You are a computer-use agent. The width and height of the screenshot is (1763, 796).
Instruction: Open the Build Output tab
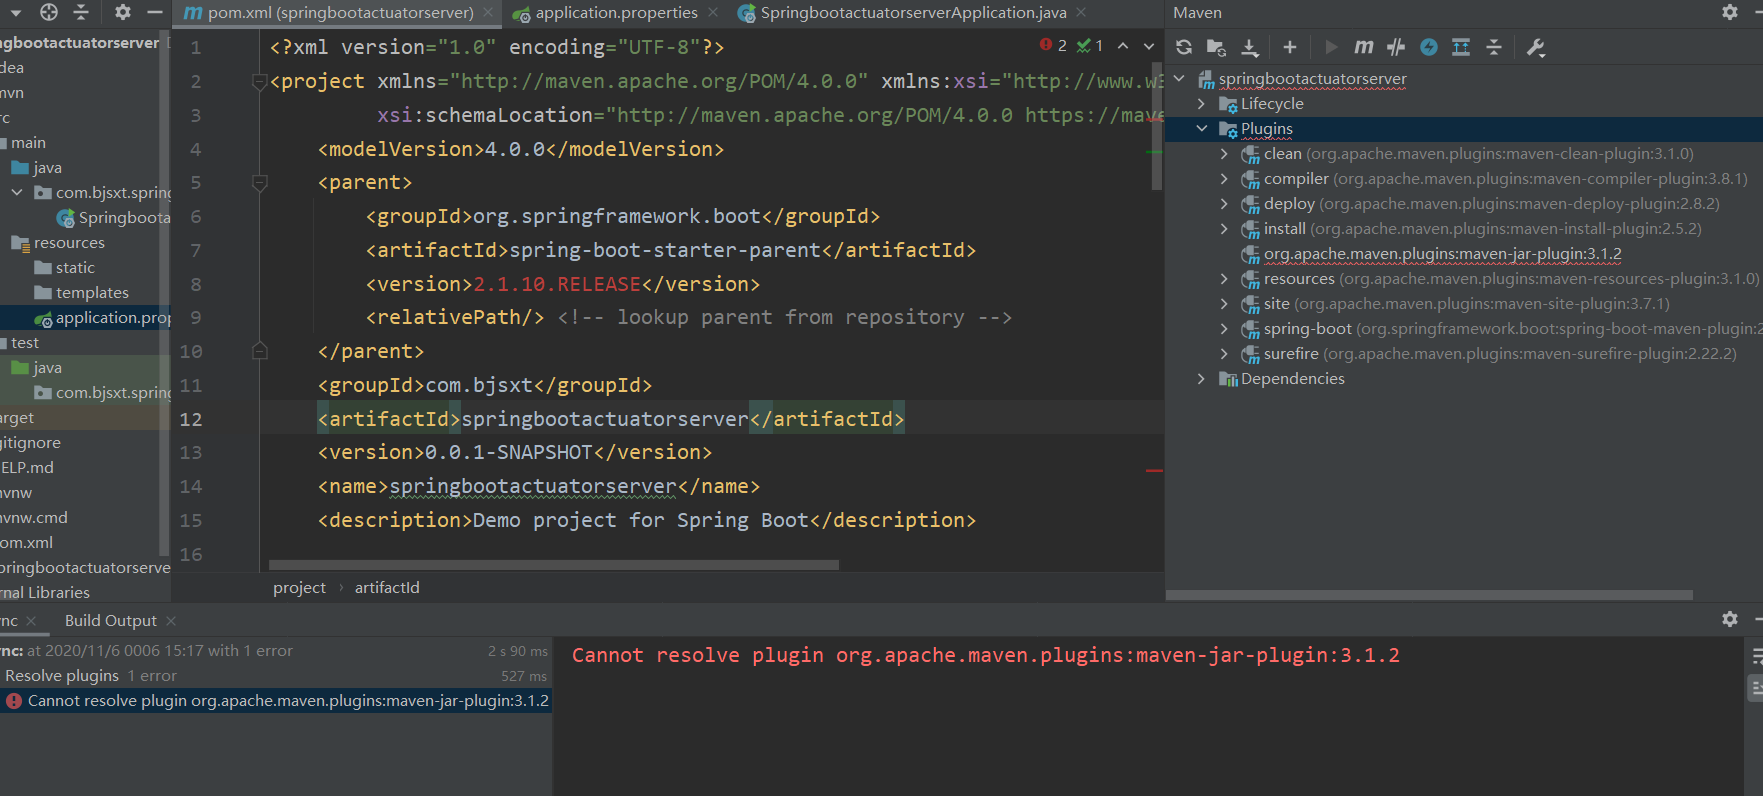point(111,621)
